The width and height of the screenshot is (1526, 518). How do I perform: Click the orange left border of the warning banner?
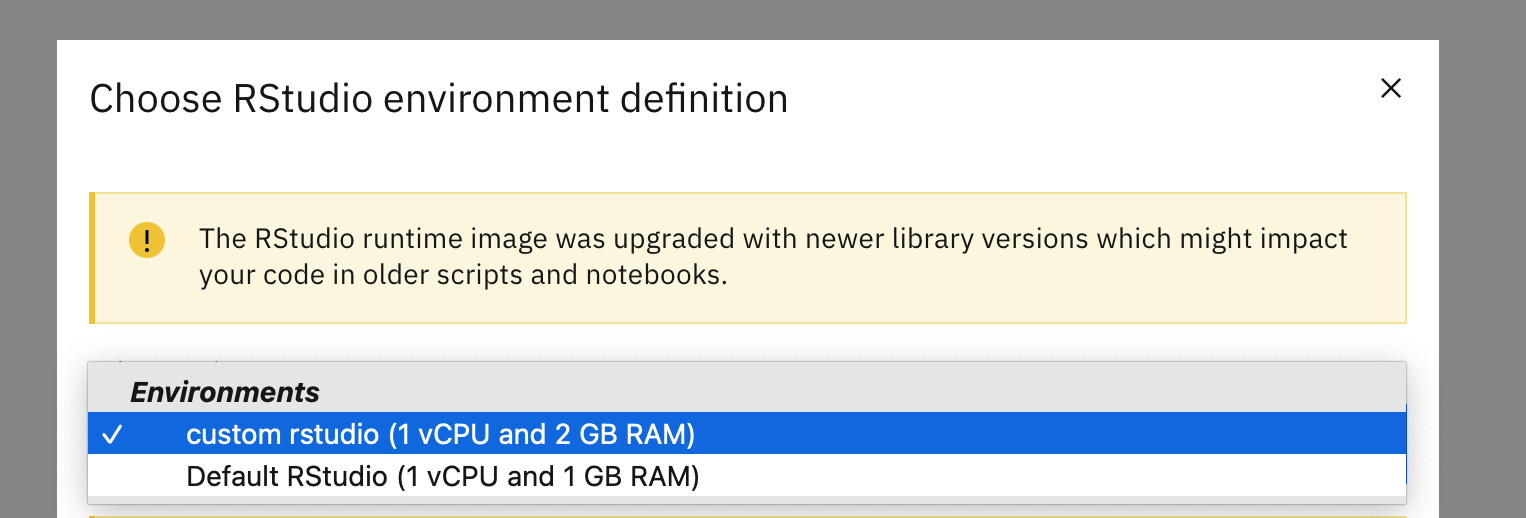click(x=92, y=258)
